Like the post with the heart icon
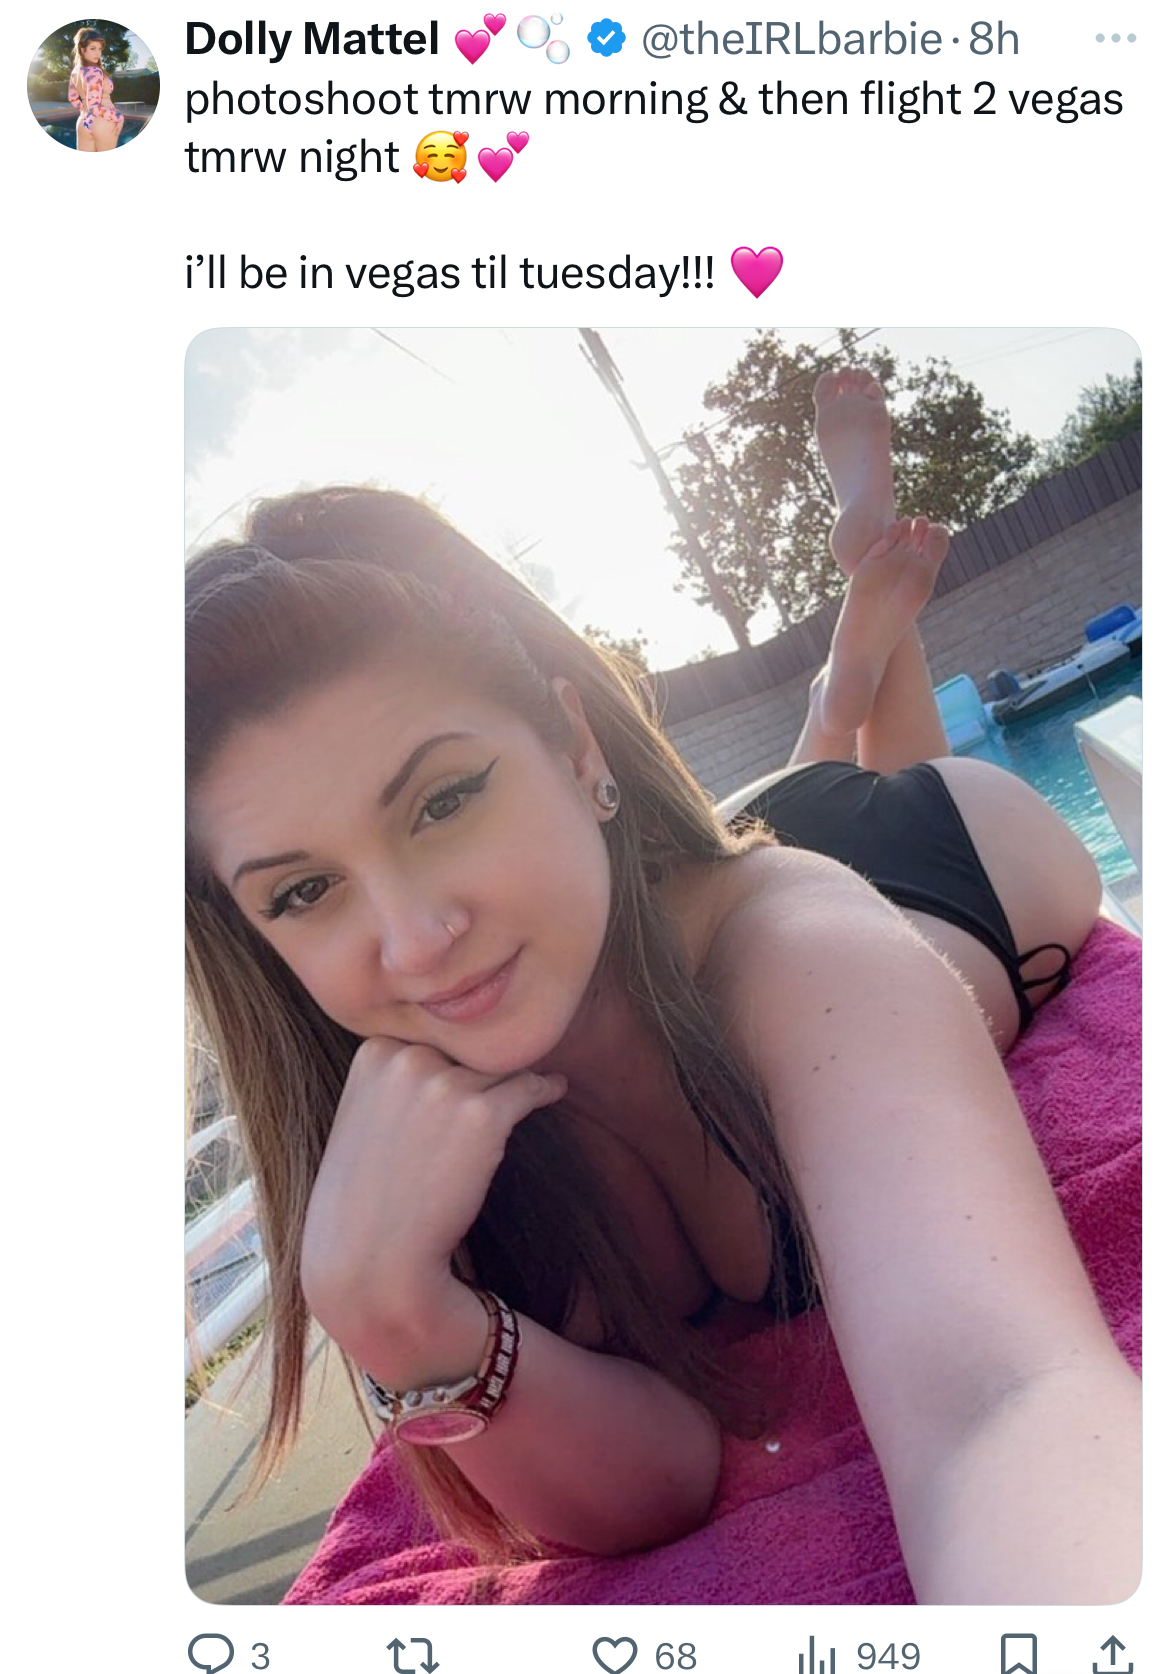 (615, 1655)
